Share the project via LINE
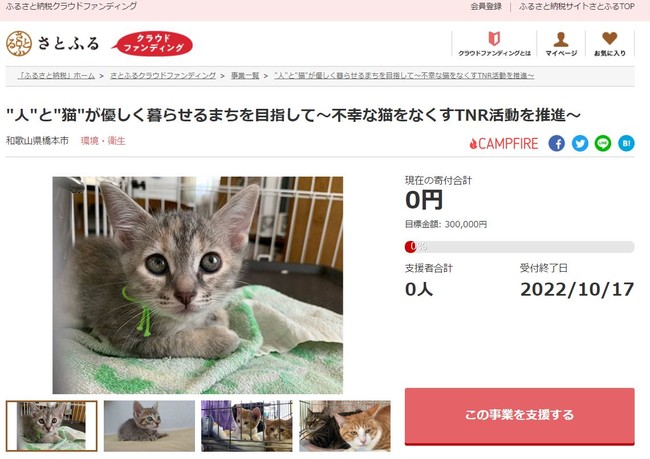This screenshot has height=459, width=650. pyautogui.click(x=603, y=143)
